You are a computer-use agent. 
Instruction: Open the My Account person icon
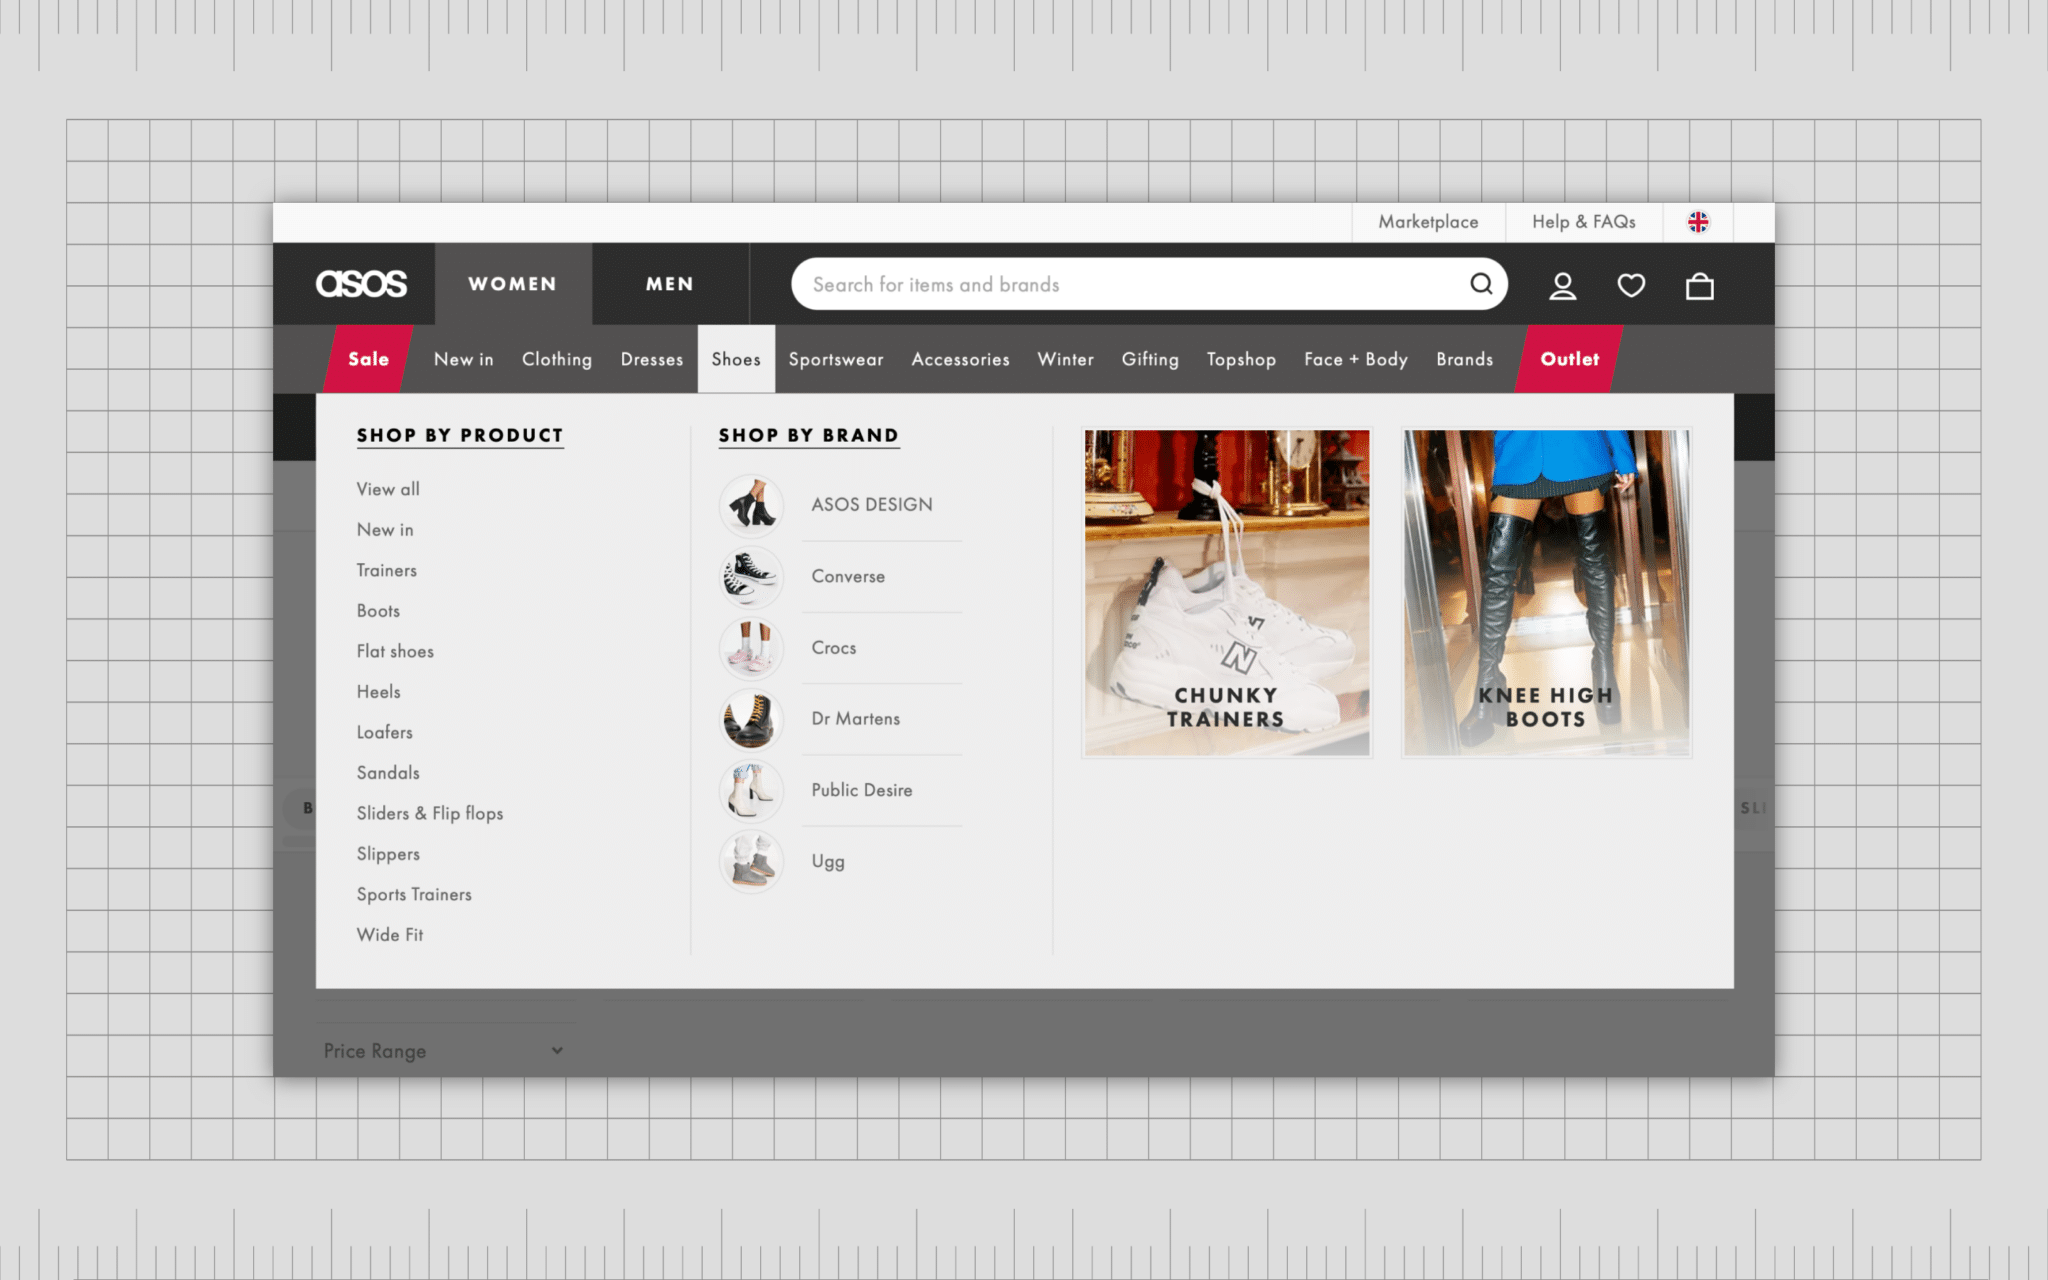click(1562, 286)
